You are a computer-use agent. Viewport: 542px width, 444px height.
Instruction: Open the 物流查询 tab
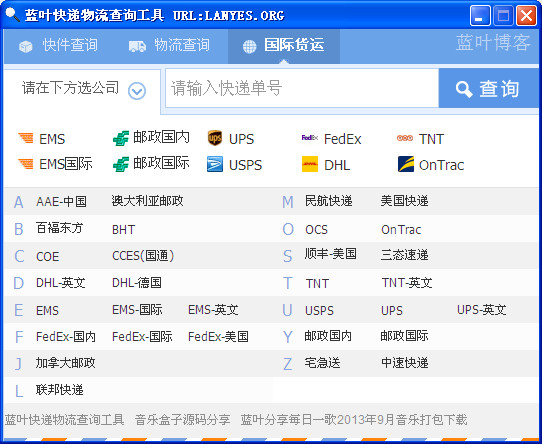pos(169,45)
